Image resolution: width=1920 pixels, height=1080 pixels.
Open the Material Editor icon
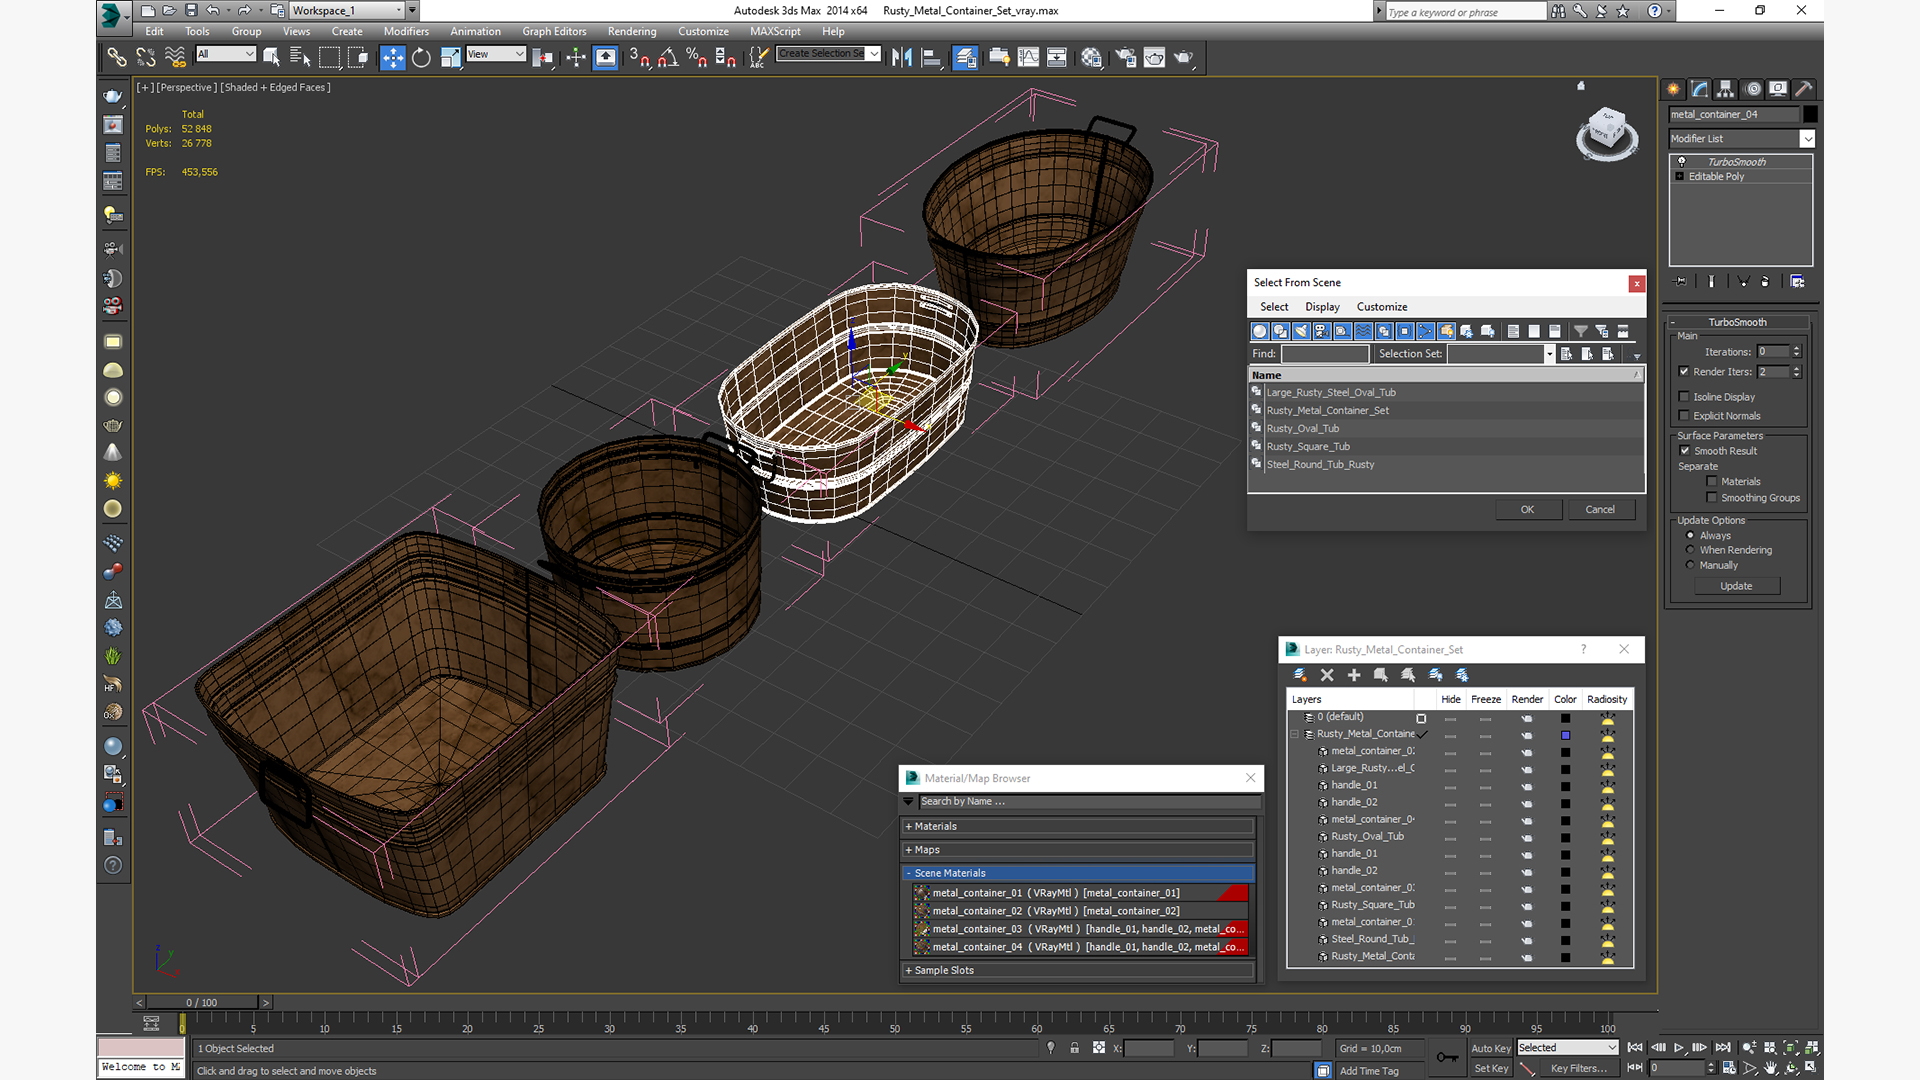[1091, 57]
